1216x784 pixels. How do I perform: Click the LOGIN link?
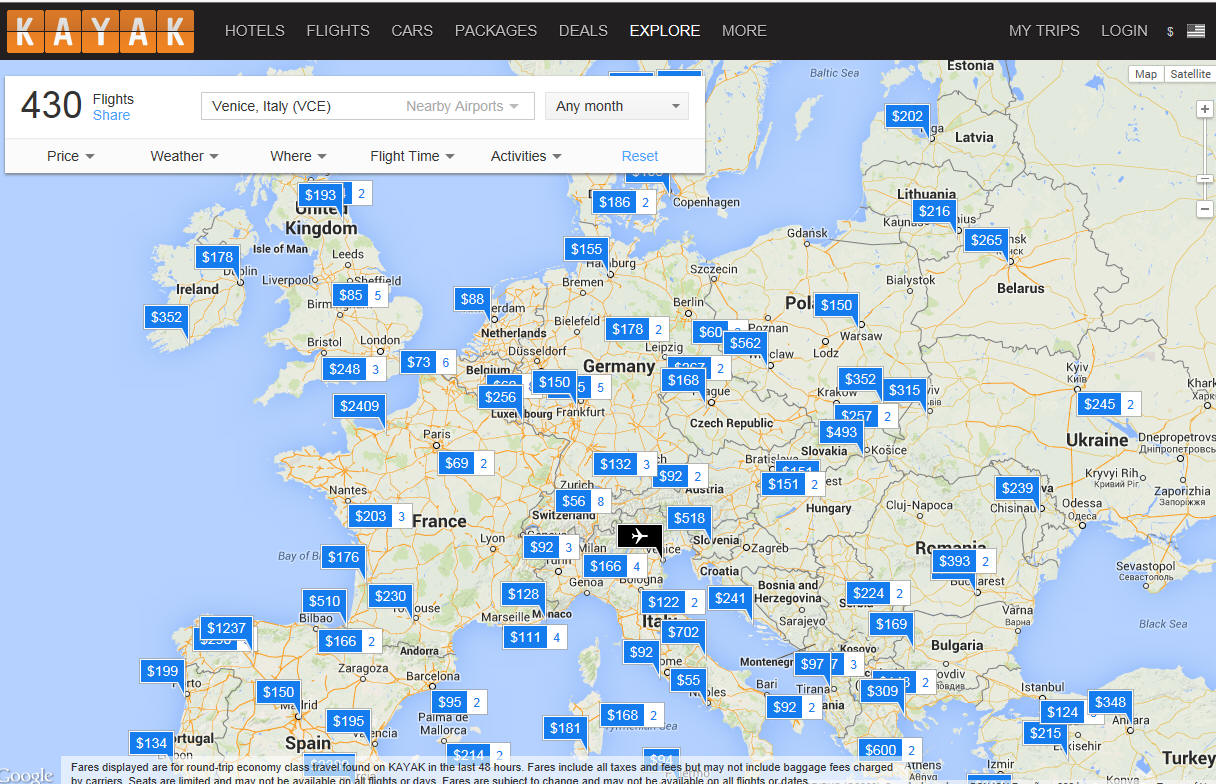tap(1124, 31)
